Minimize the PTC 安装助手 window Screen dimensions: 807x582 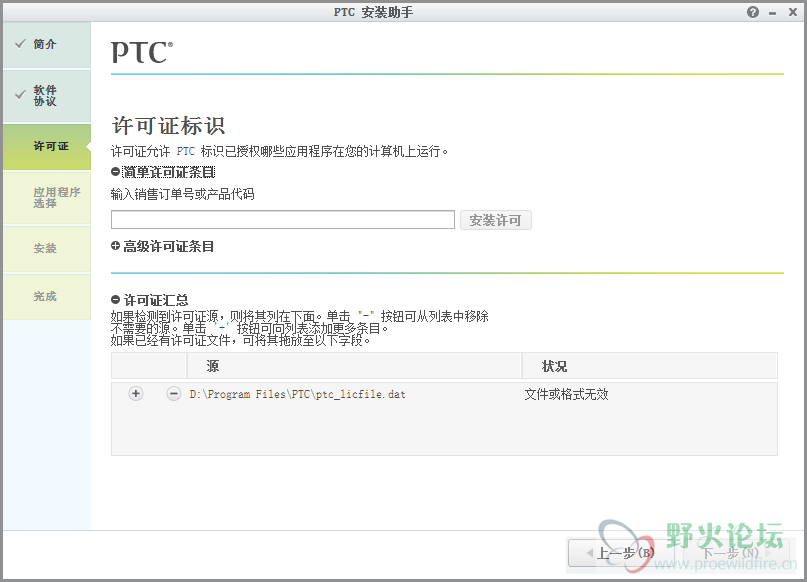tap(773, 13)
